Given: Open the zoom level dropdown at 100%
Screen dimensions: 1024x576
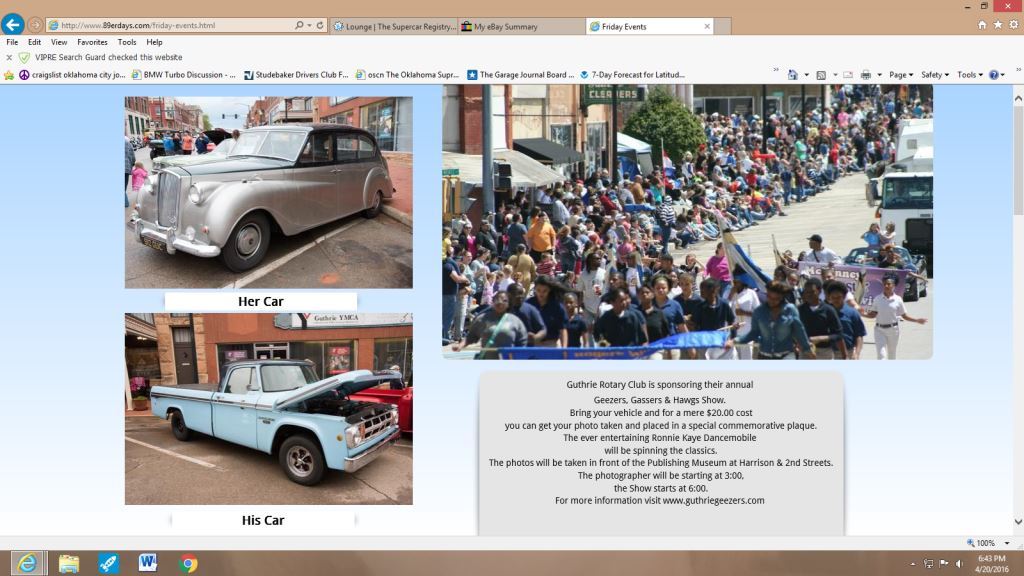Looking at the screenshot, I should pyautogui.click(x=989, y=543).
